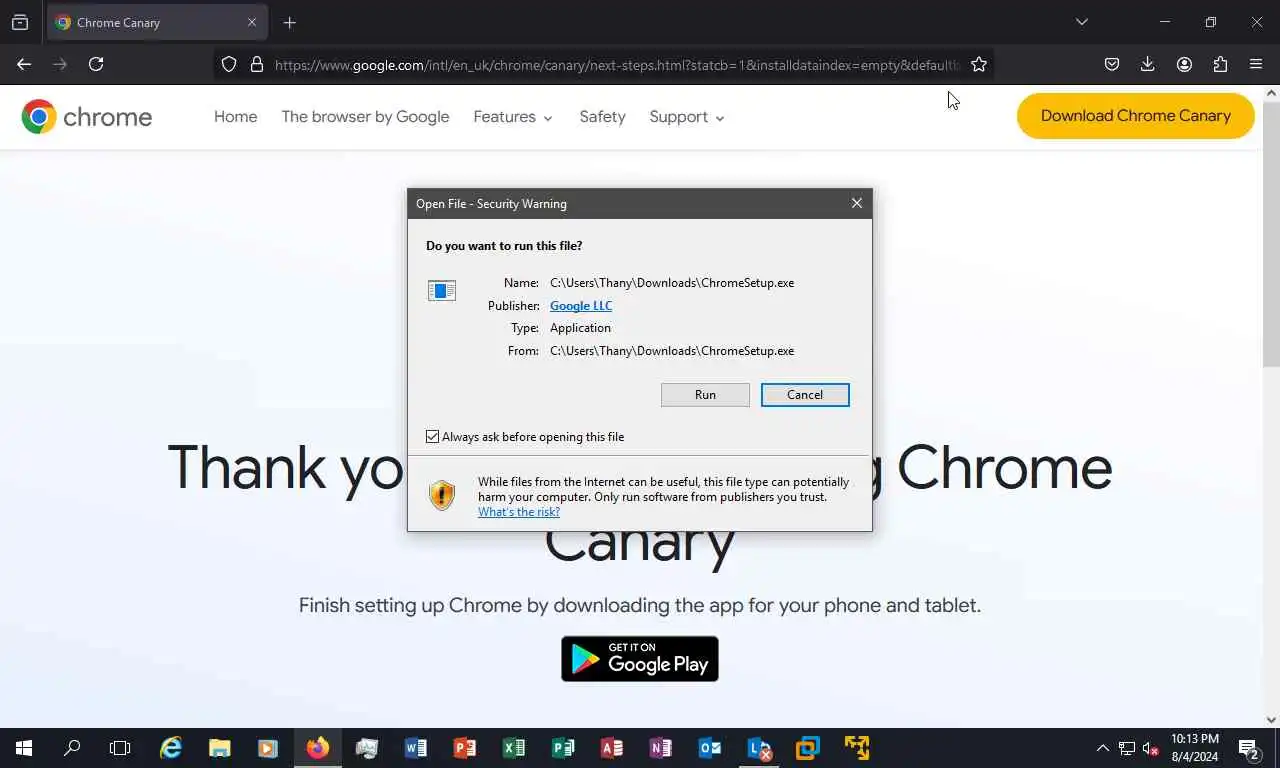Click the padlock site info icon
The width and height of the screenshot is (1280, 768).
257,64
